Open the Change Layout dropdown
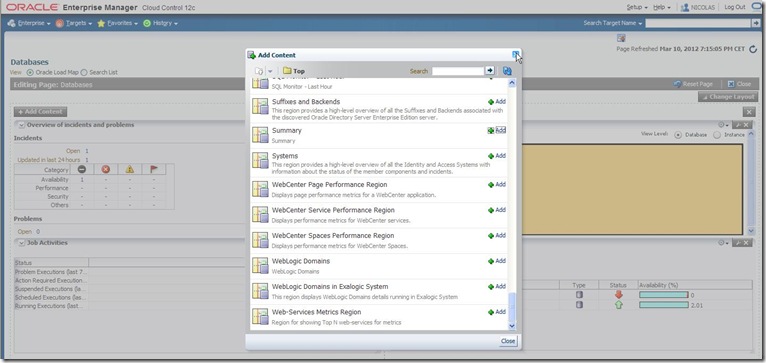Viewport: 766px width, 363px height. point(727,97)
